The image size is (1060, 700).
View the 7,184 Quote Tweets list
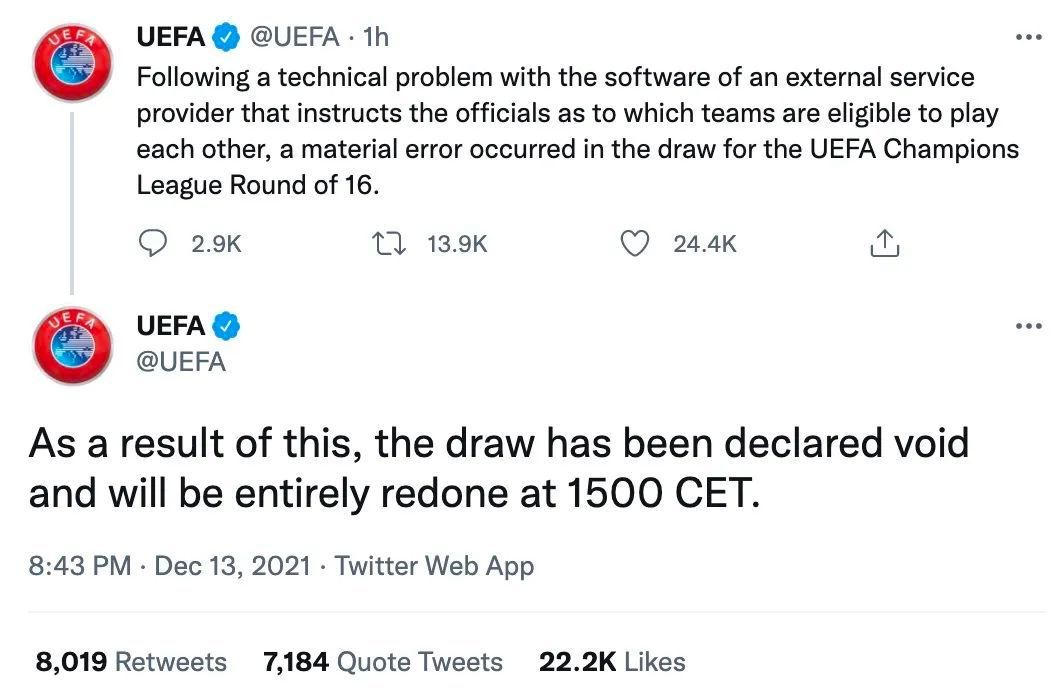pyautogui.click(x=382, y=662)
